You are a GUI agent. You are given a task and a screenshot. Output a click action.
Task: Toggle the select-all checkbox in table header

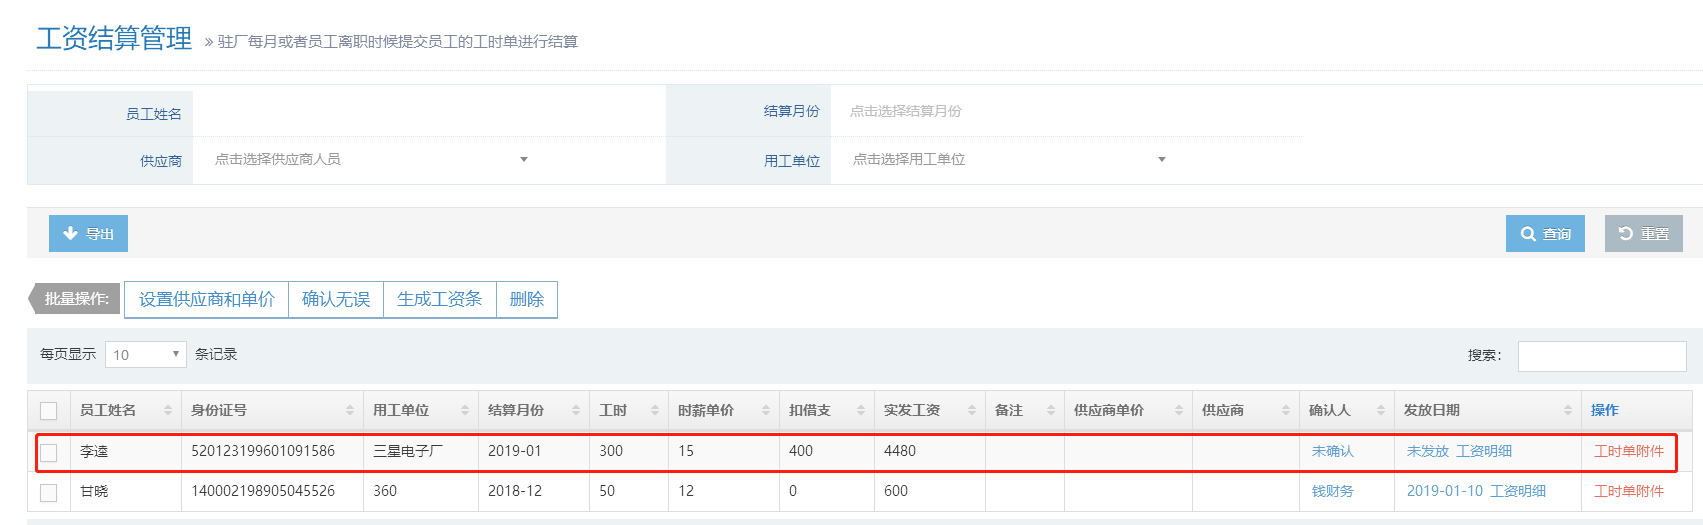48,411
